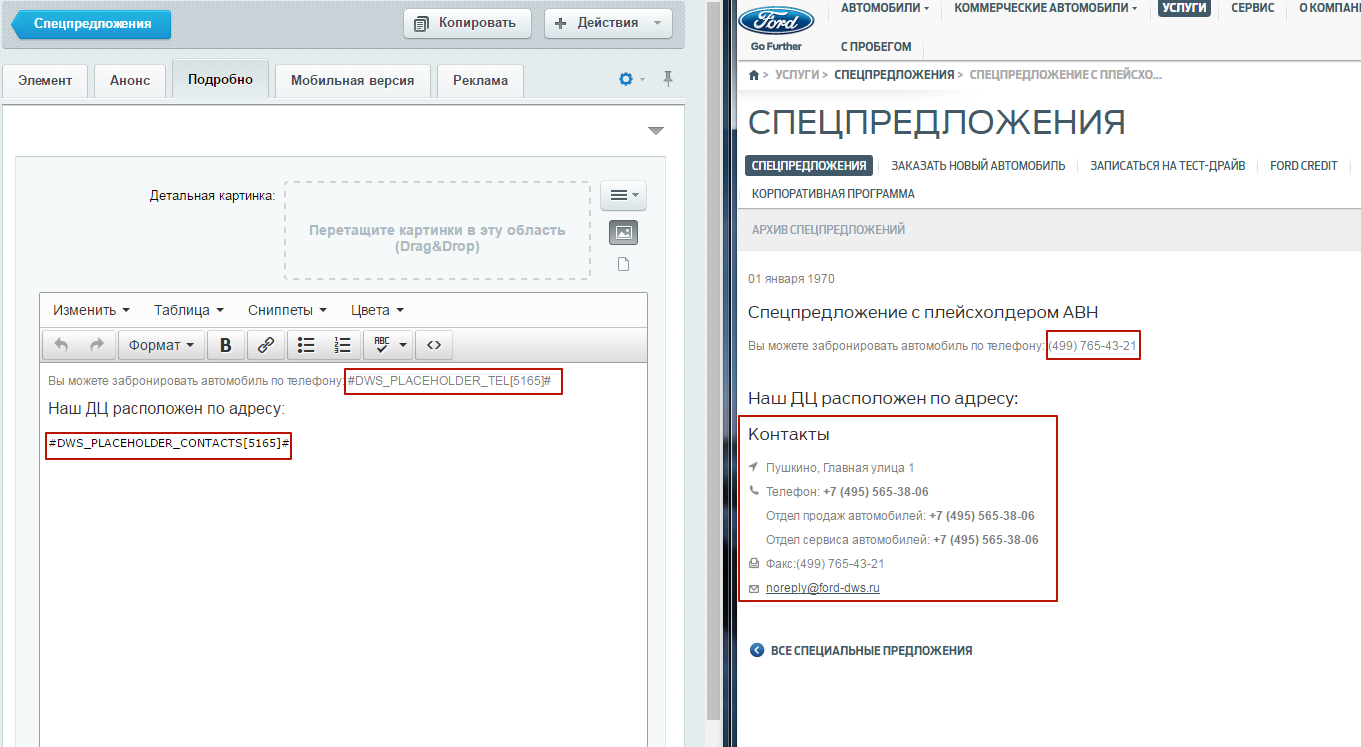This screenshot has width=1361, height=747.
Task: Open the gear settings icon
Action: [626, 79]
